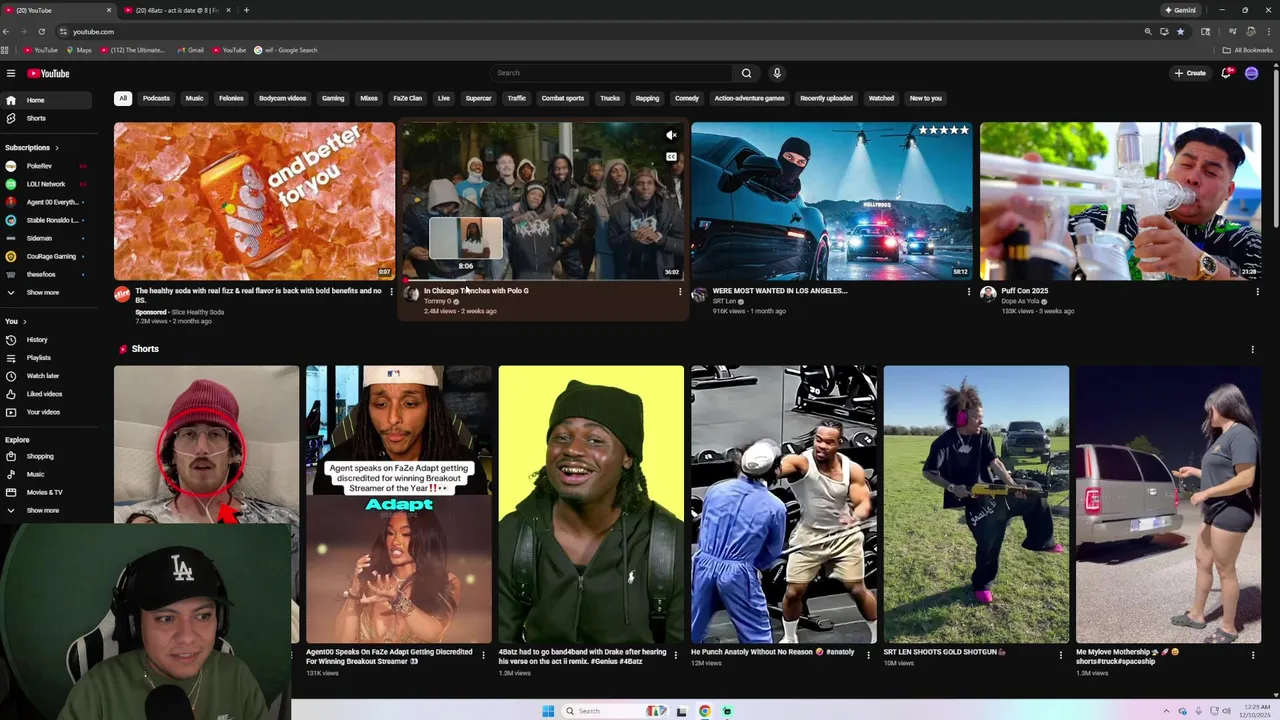The image size is (1280, 720).
Task: Unmute the Polo G video preview
Action: [x=671, y=135]
